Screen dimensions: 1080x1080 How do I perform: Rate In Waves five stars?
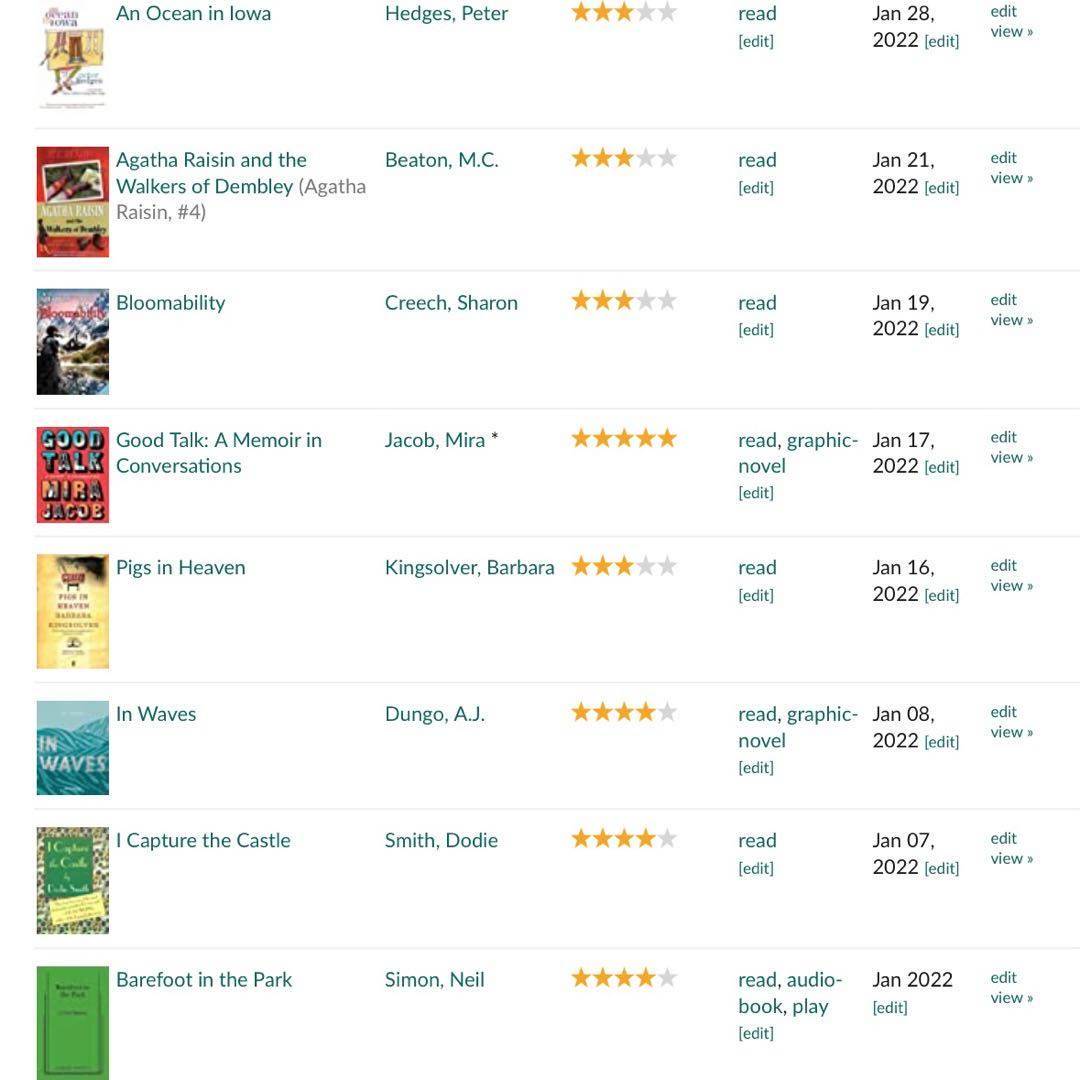click(667, 713)
